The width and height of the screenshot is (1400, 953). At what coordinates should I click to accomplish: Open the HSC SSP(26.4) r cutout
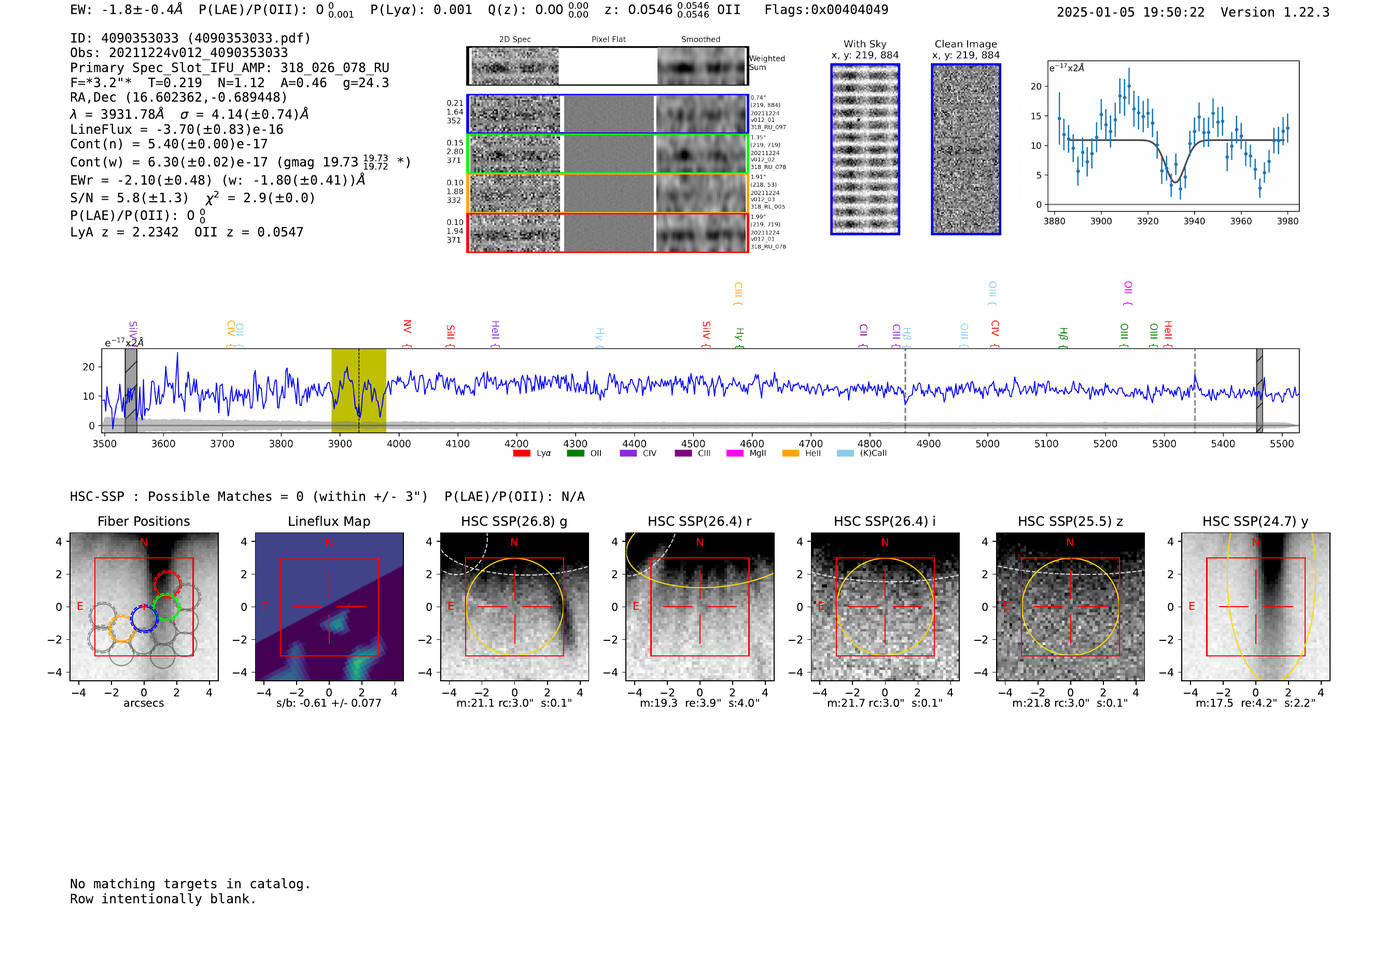tap(699, 607)
